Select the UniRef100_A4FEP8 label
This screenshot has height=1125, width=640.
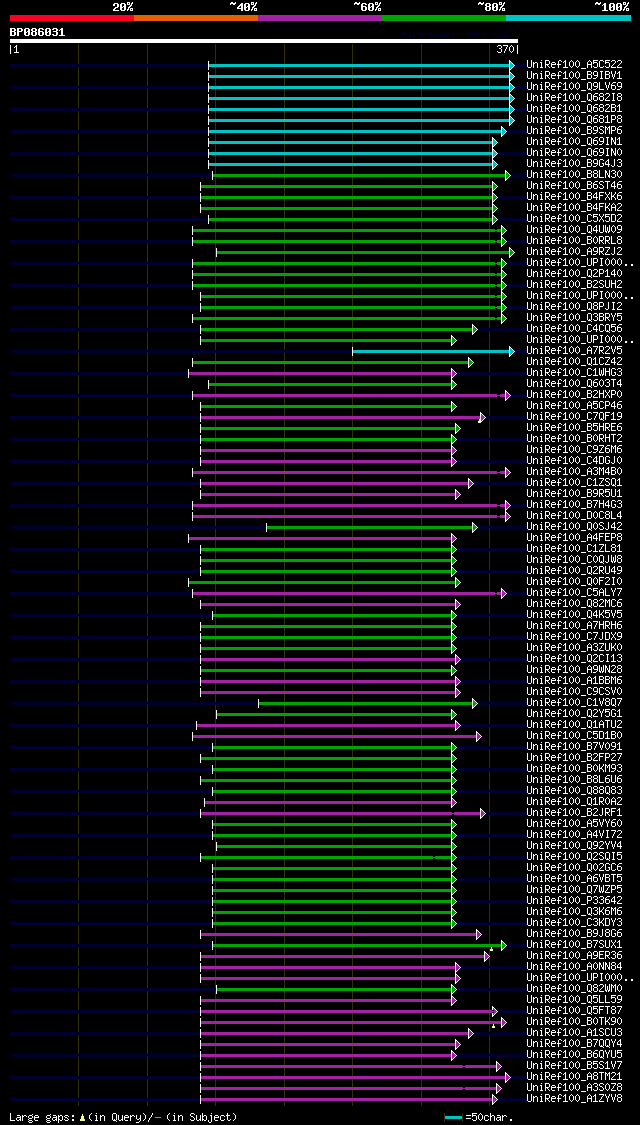click(x=574, y=537)
